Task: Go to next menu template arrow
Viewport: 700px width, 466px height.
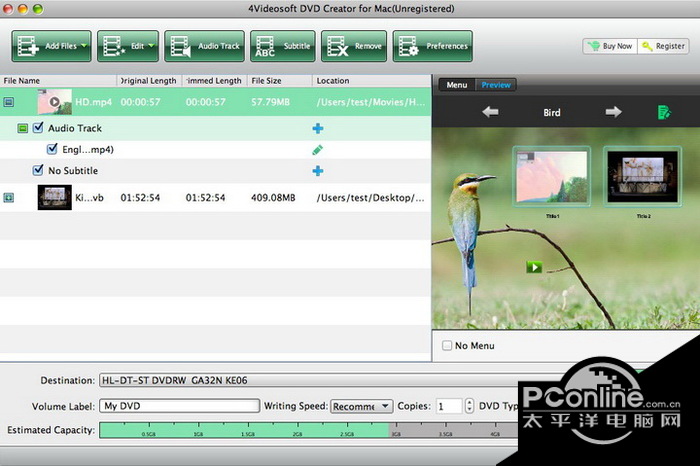Action: pos(613,112)
